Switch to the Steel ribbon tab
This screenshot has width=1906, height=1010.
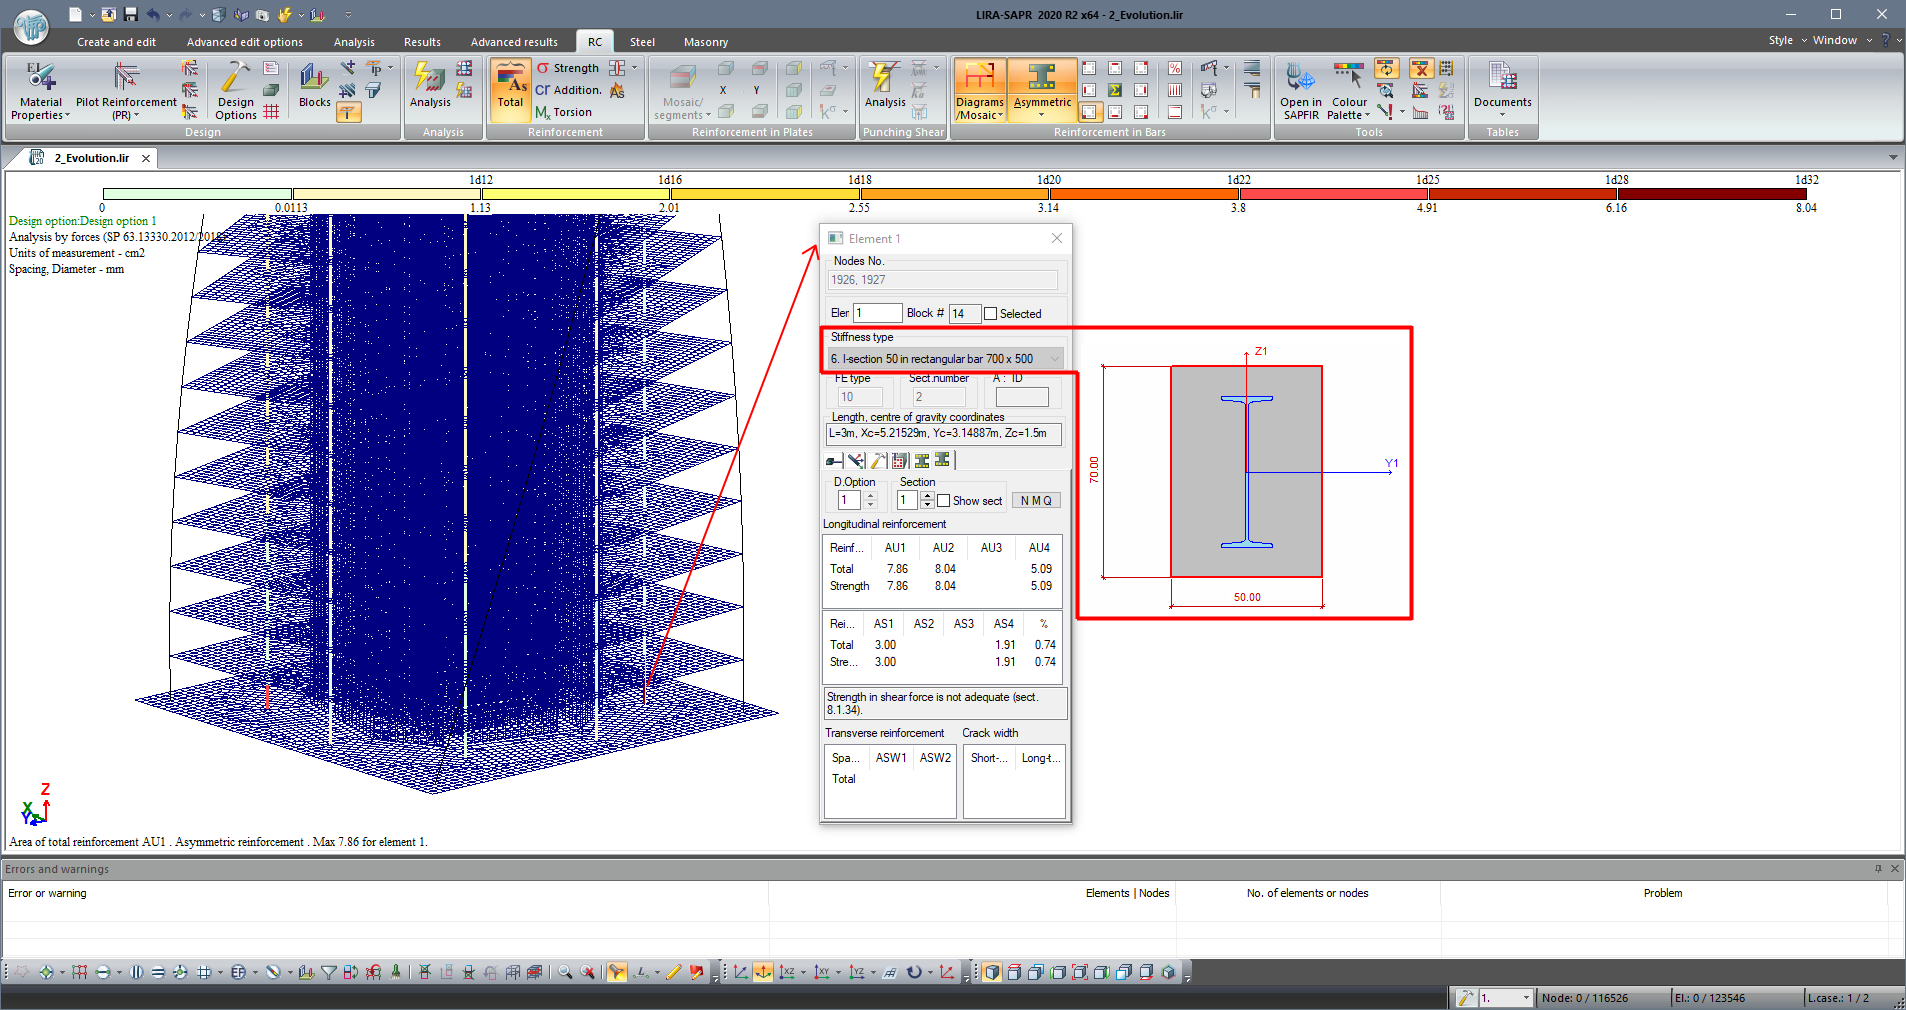coord(642,42)
